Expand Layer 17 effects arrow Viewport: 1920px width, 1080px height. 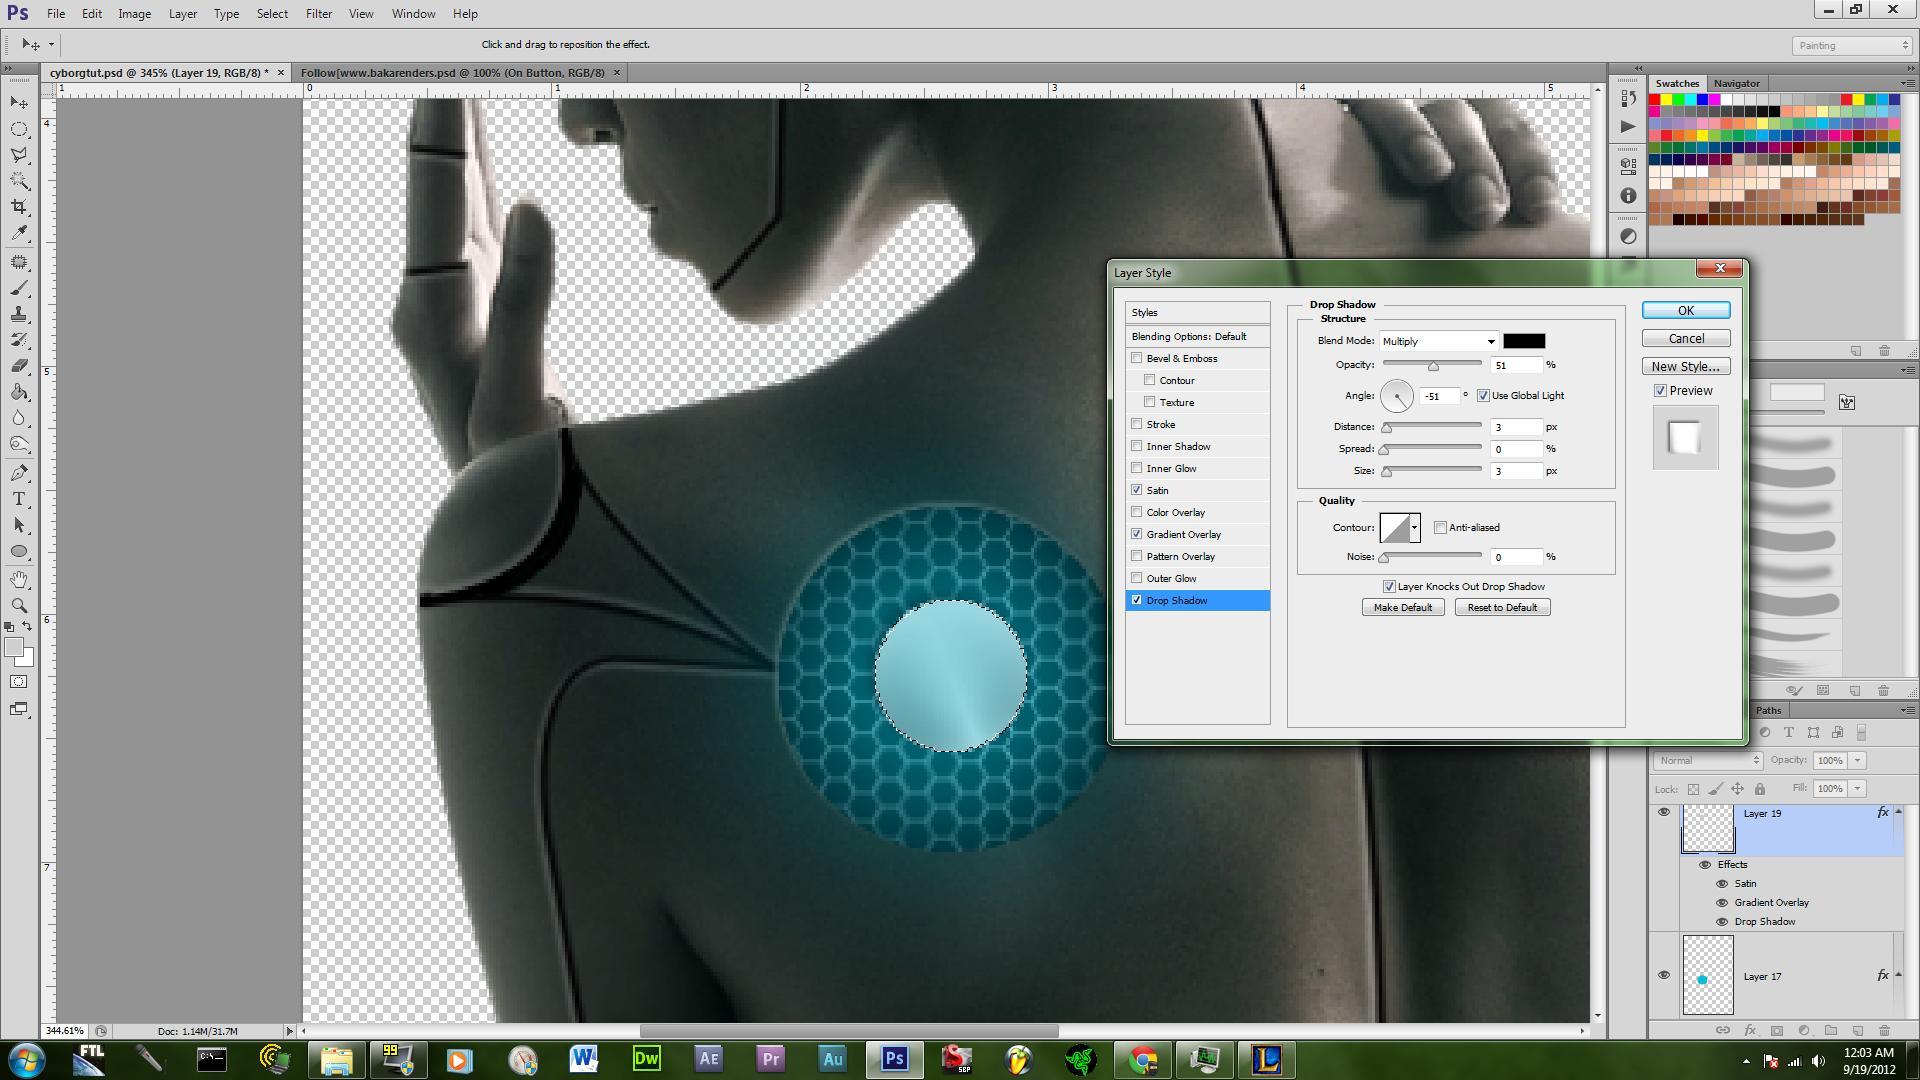tap(1898, 975)
